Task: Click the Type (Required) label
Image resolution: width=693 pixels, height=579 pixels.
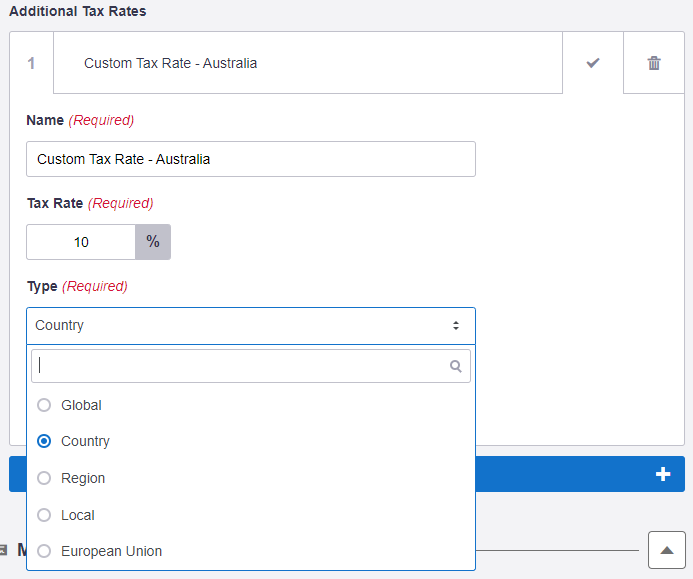Action: 77,286
